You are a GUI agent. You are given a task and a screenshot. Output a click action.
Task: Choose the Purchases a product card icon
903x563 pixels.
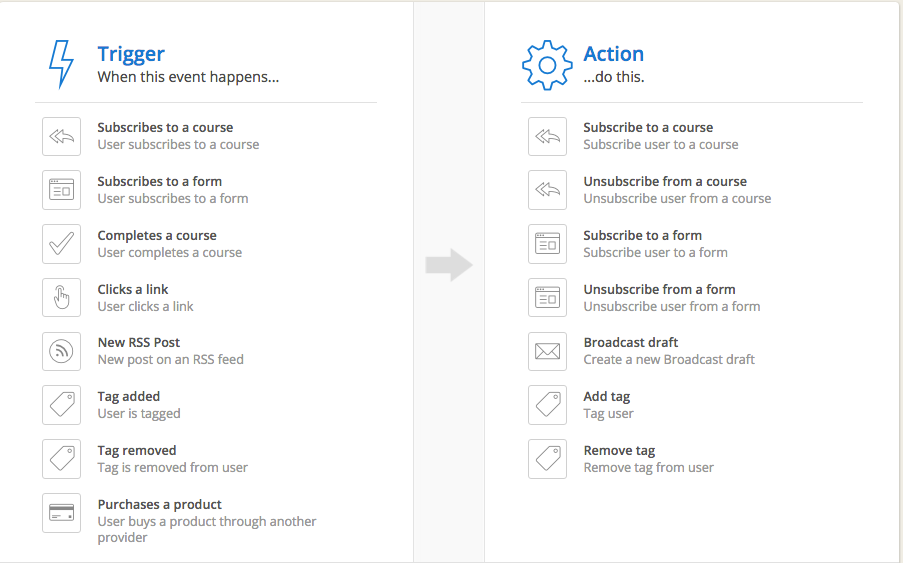(x=62, y=513)
